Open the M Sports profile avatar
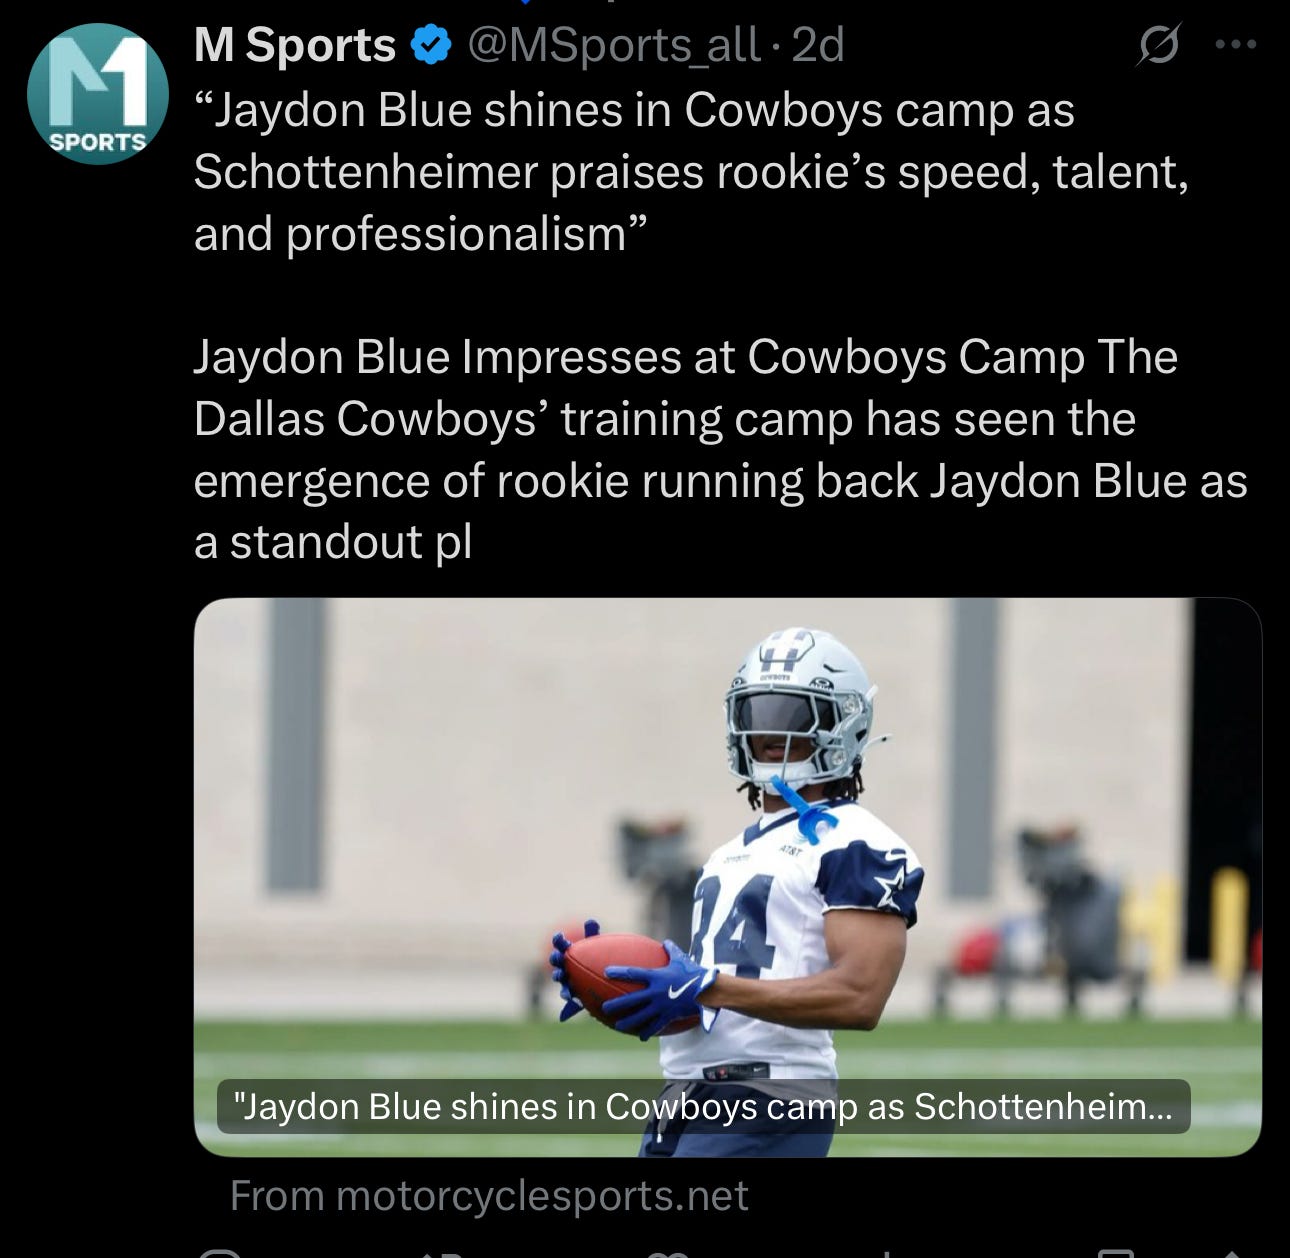This screenshot has width=1290, height=1258. click(x=97, y=93)
